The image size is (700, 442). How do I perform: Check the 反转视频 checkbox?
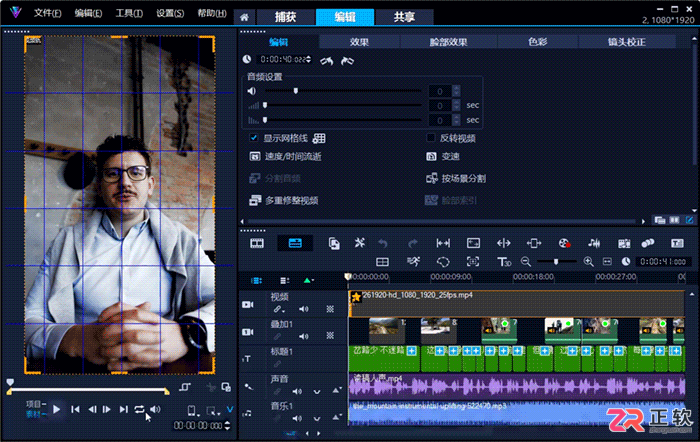point(431,138)
